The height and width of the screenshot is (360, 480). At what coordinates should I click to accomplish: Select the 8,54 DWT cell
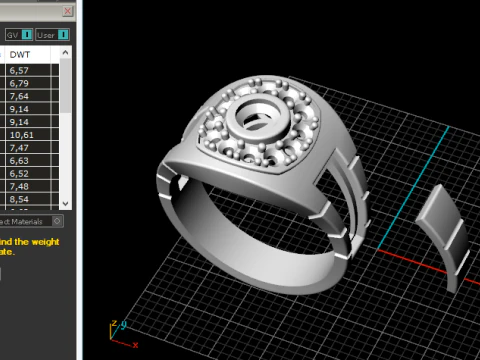[28, 199]
